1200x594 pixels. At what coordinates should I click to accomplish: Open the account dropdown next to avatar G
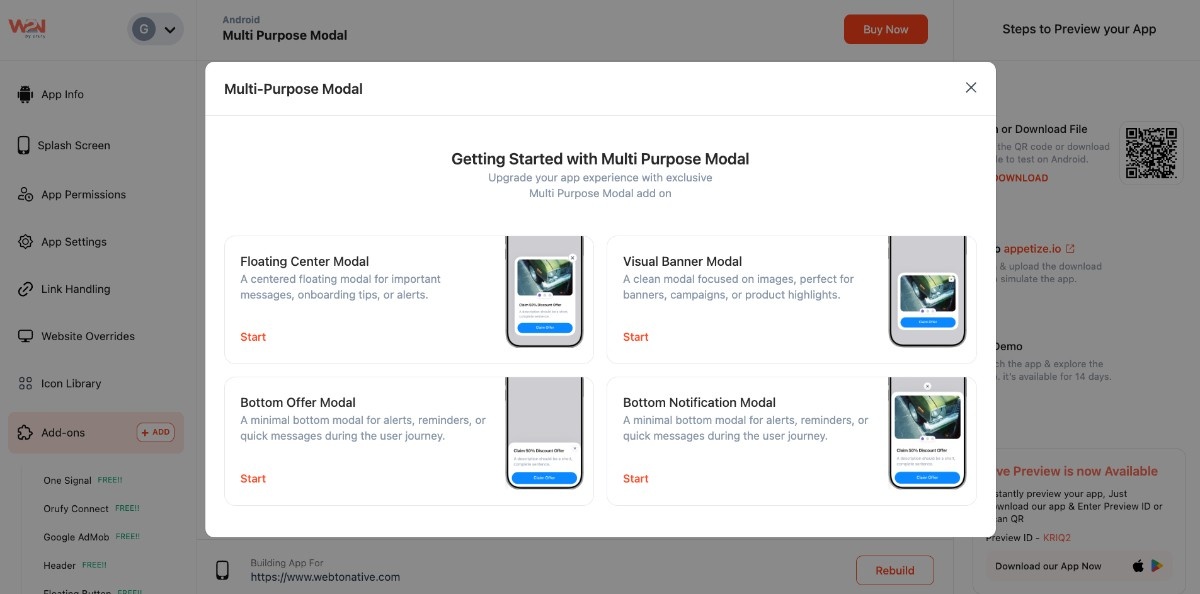[x=170, y=30]
